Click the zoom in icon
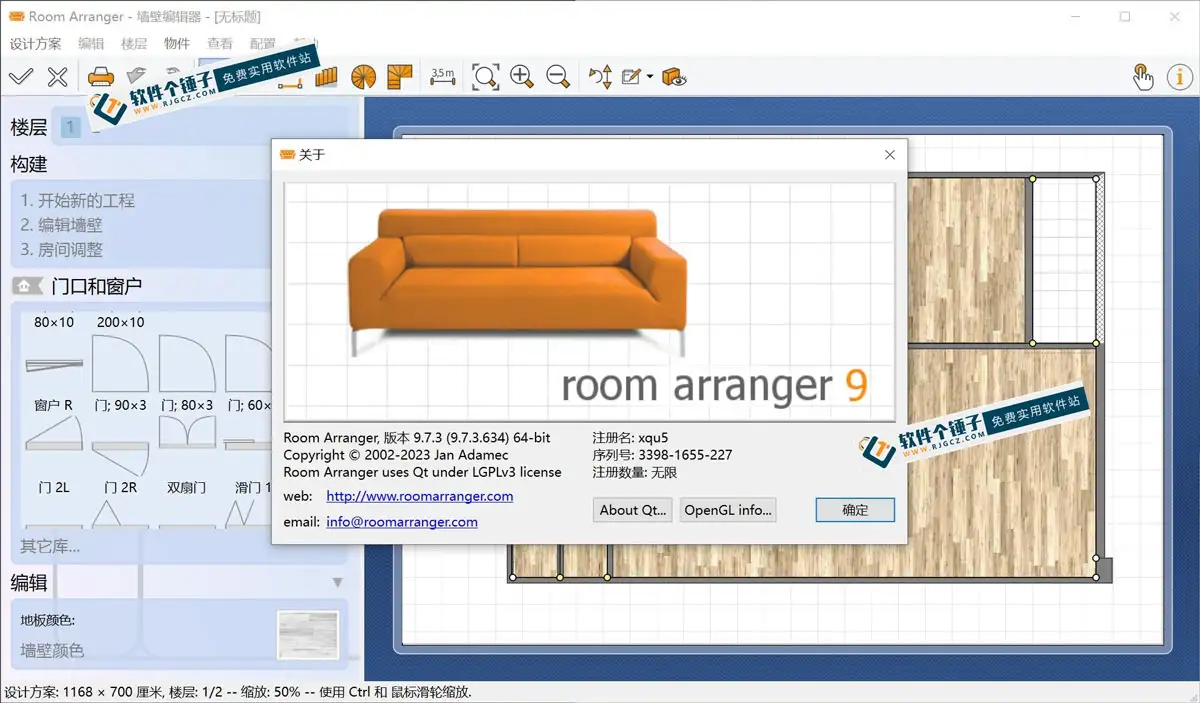Viewport: 1200px width, 703px height. (x=521, y=76)
